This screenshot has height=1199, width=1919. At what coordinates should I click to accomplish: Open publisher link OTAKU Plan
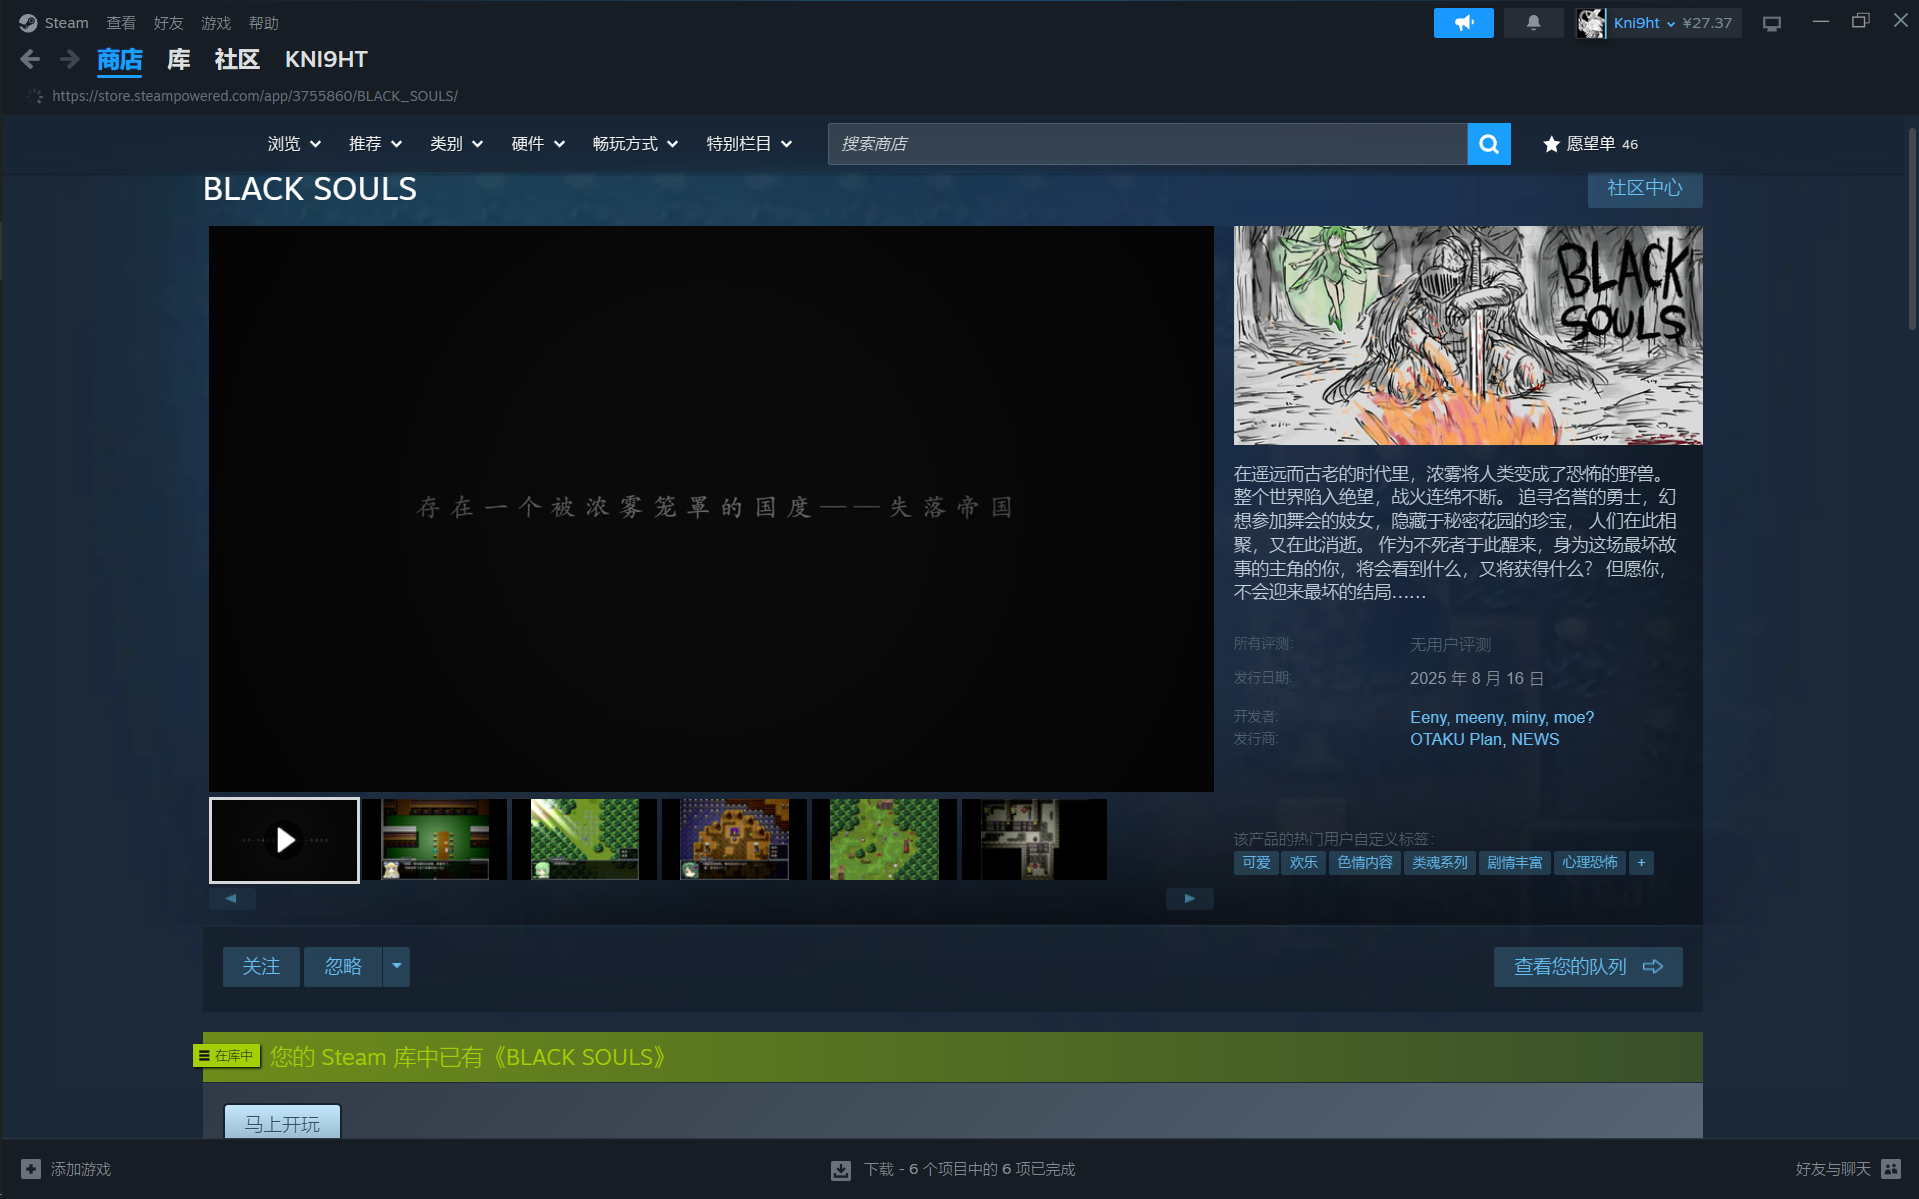(1456, 739)
